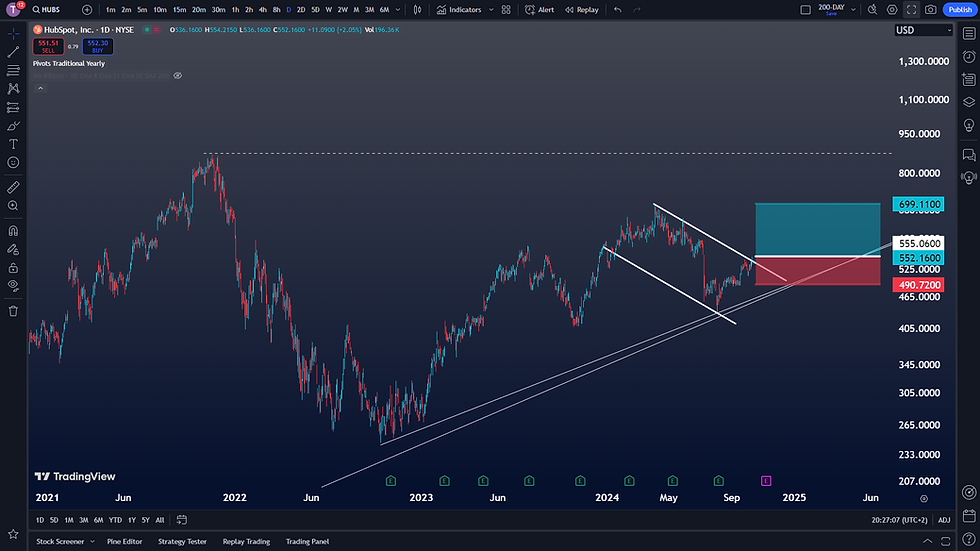Switch to 1h timeframe
The image size is (980, 551).
click(x=235, y=9)
